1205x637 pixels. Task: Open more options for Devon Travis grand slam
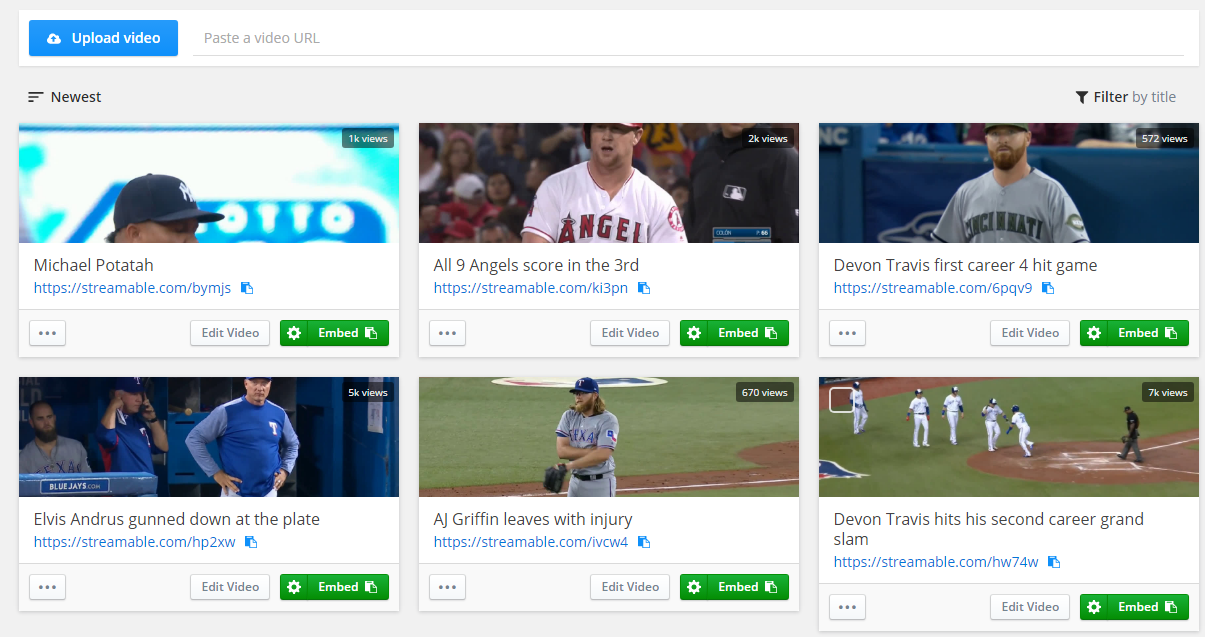click(x=847, y=607)
